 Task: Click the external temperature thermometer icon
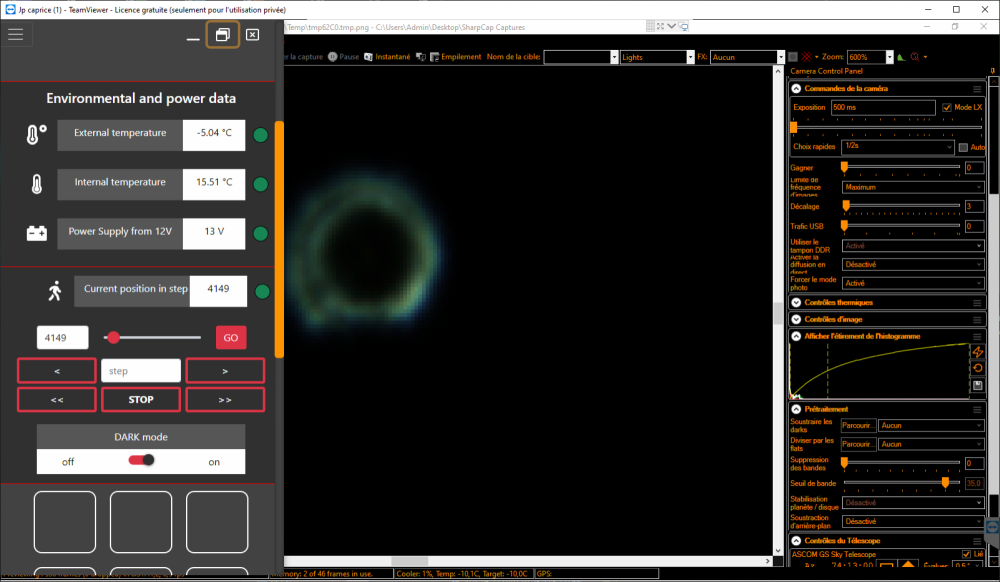pos(36,134)
